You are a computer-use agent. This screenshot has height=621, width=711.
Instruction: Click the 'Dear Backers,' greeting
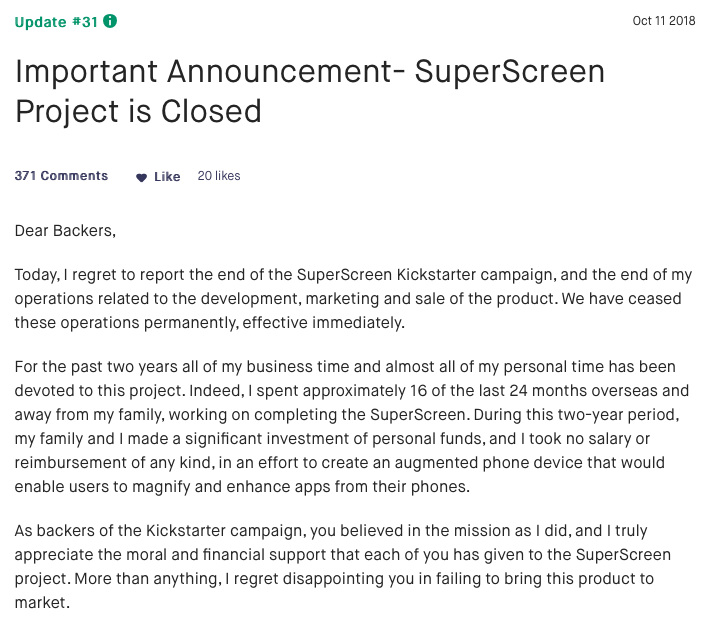[x=65, y=231]
